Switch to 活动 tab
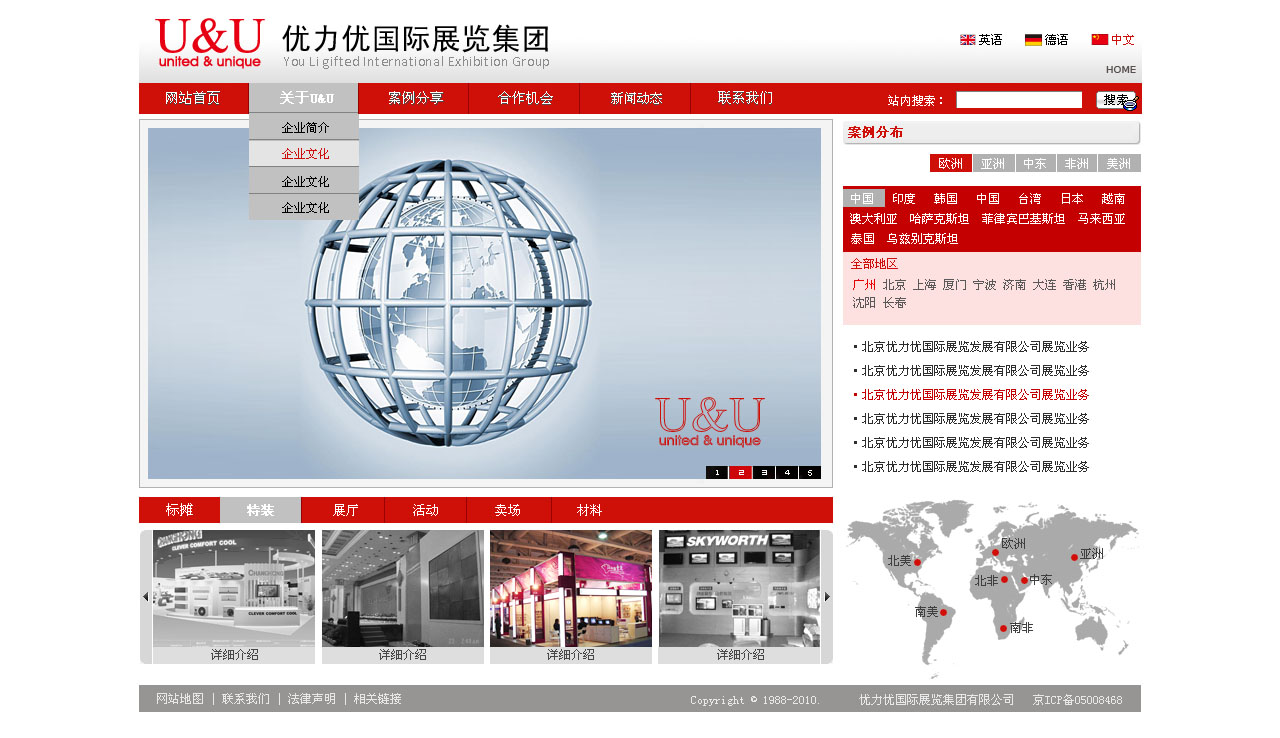The image size is (1280, 738). tap(425, 510)
